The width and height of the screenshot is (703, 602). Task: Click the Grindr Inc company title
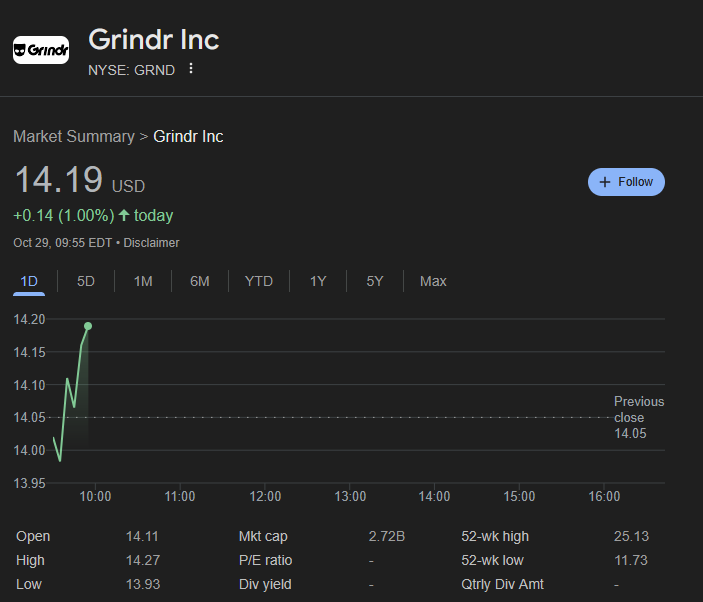[154, 39]
